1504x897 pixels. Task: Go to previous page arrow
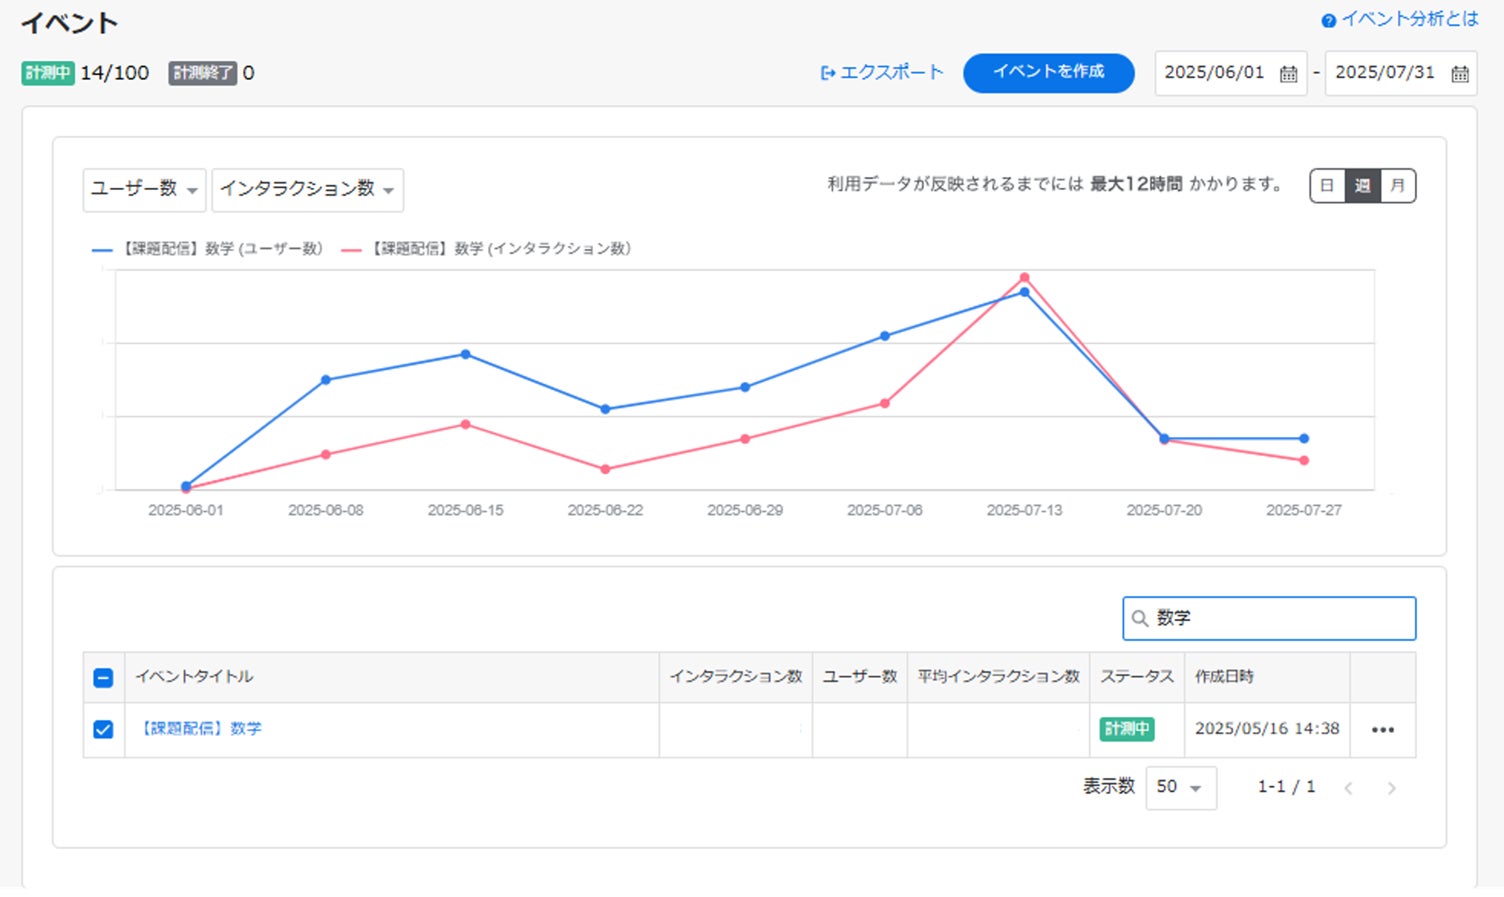click(1348, 788)
